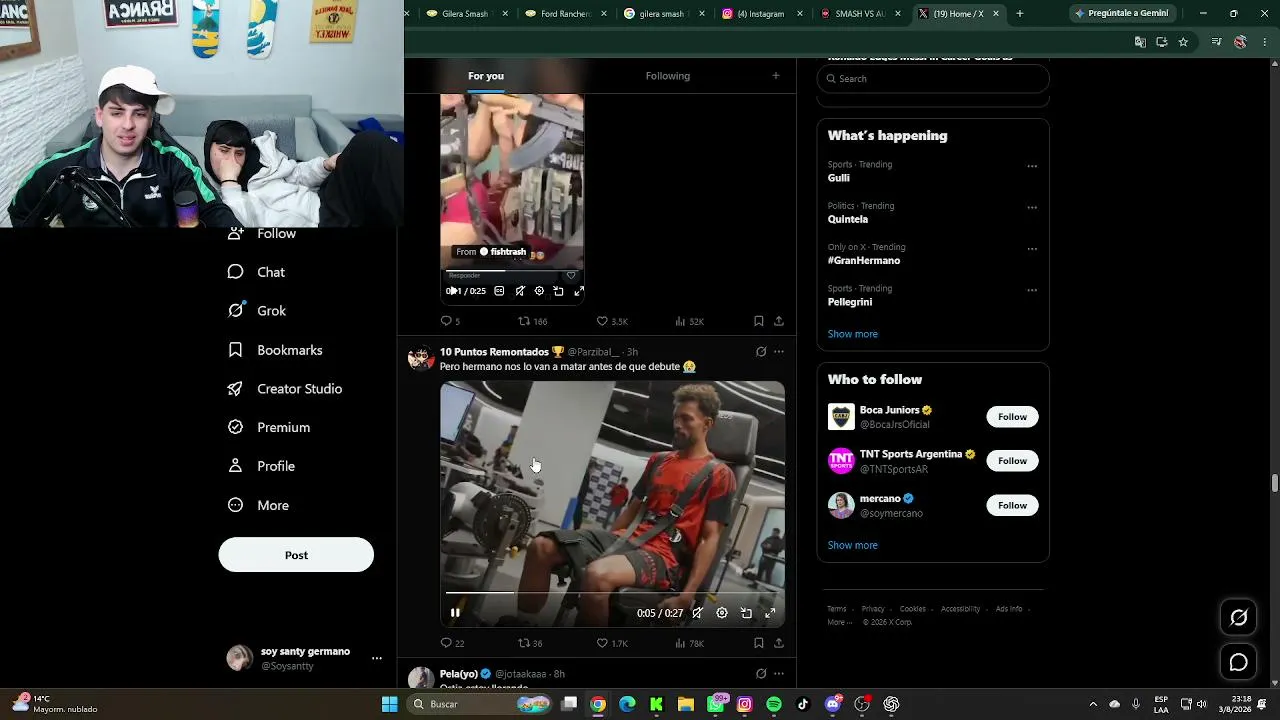Viewport: 1280px width, 720px height.
Task: Add a new timeline tab with plus
Action: click(x=776, y=76)
